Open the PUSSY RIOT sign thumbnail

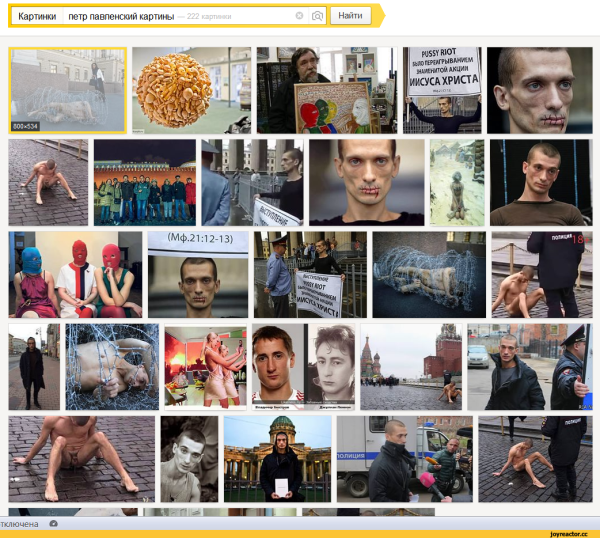click(x=441, y=90)
